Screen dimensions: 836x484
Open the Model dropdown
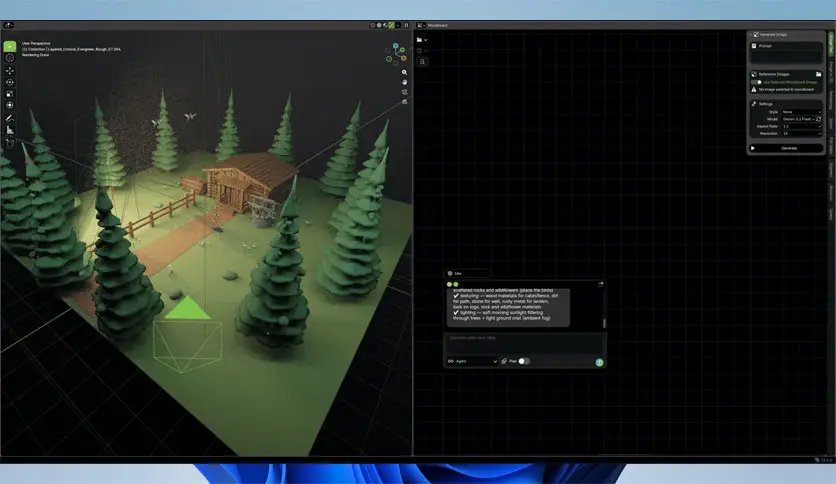798,119
